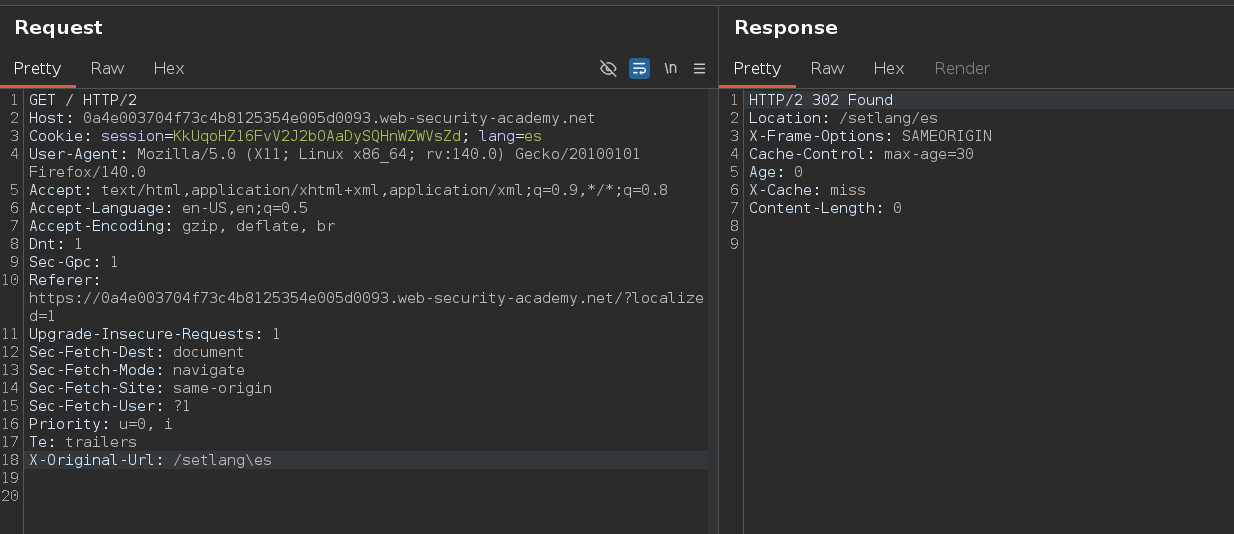Click the Priority: u=0, i header
The height and width of the screenshot is (534, 1234).
click(101, 424)
